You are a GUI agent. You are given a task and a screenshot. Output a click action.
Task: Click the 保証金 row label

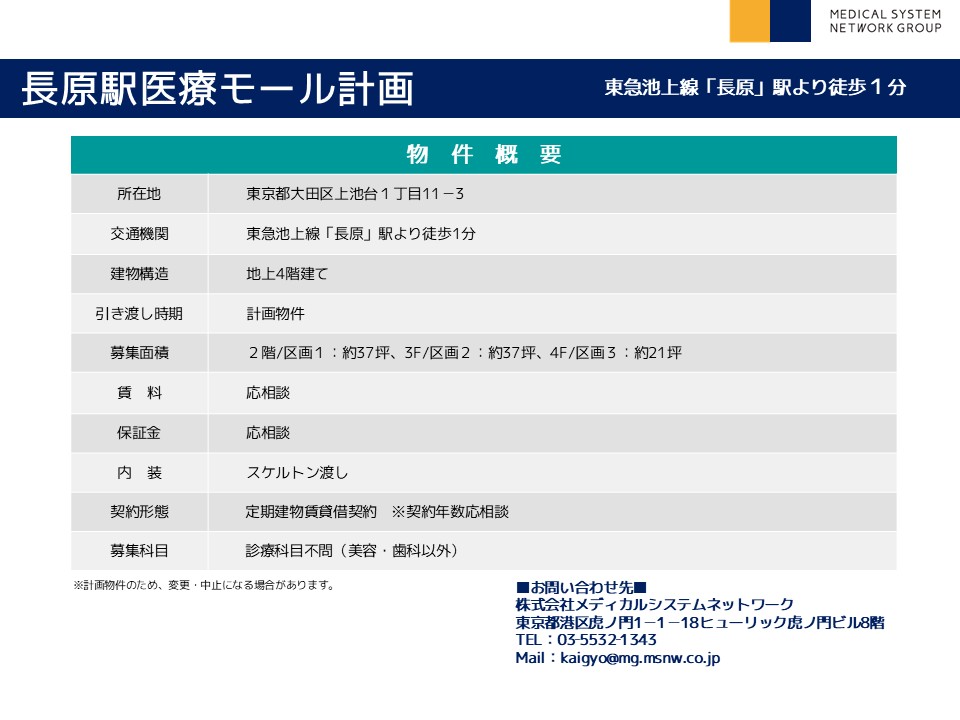coord(139,433)
